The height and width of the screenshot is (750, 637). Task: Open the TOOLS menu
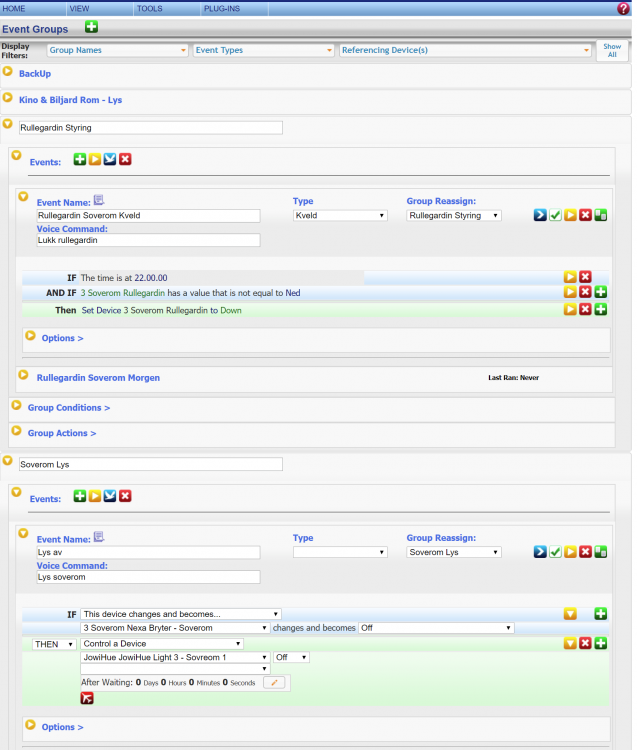pos(149,8)
